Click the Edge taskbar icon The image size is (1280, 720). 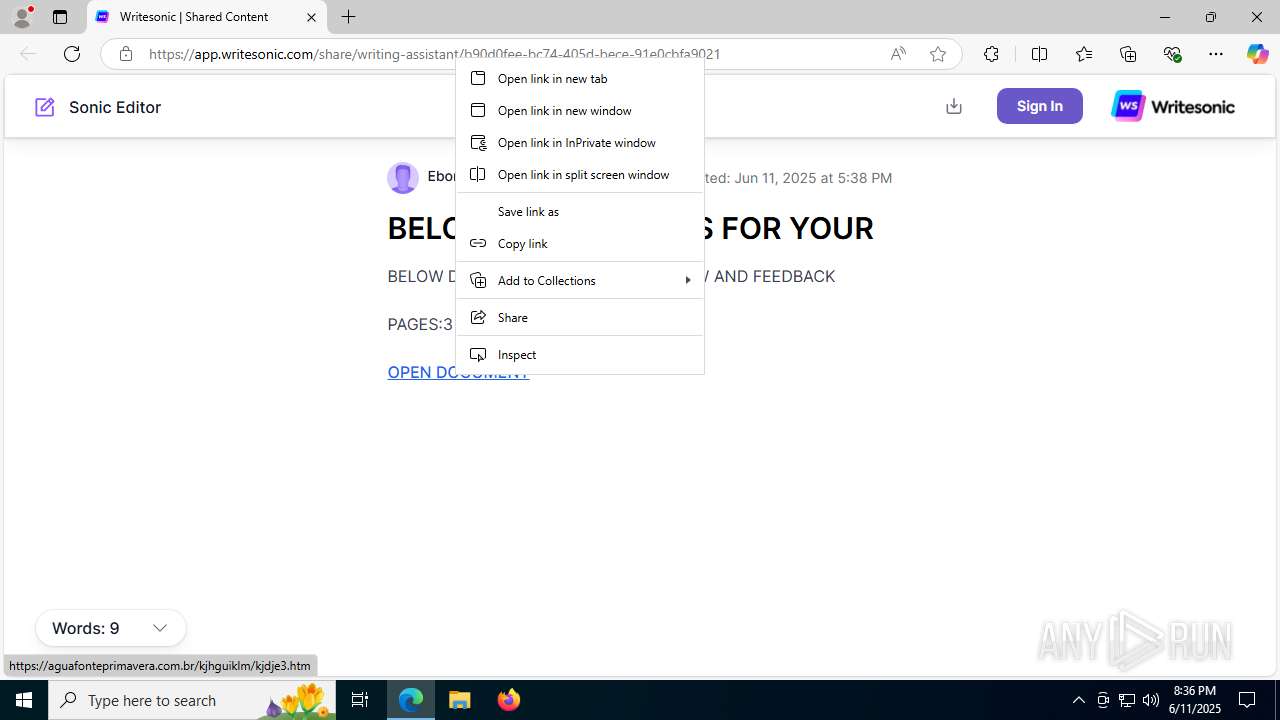point(411,700)
